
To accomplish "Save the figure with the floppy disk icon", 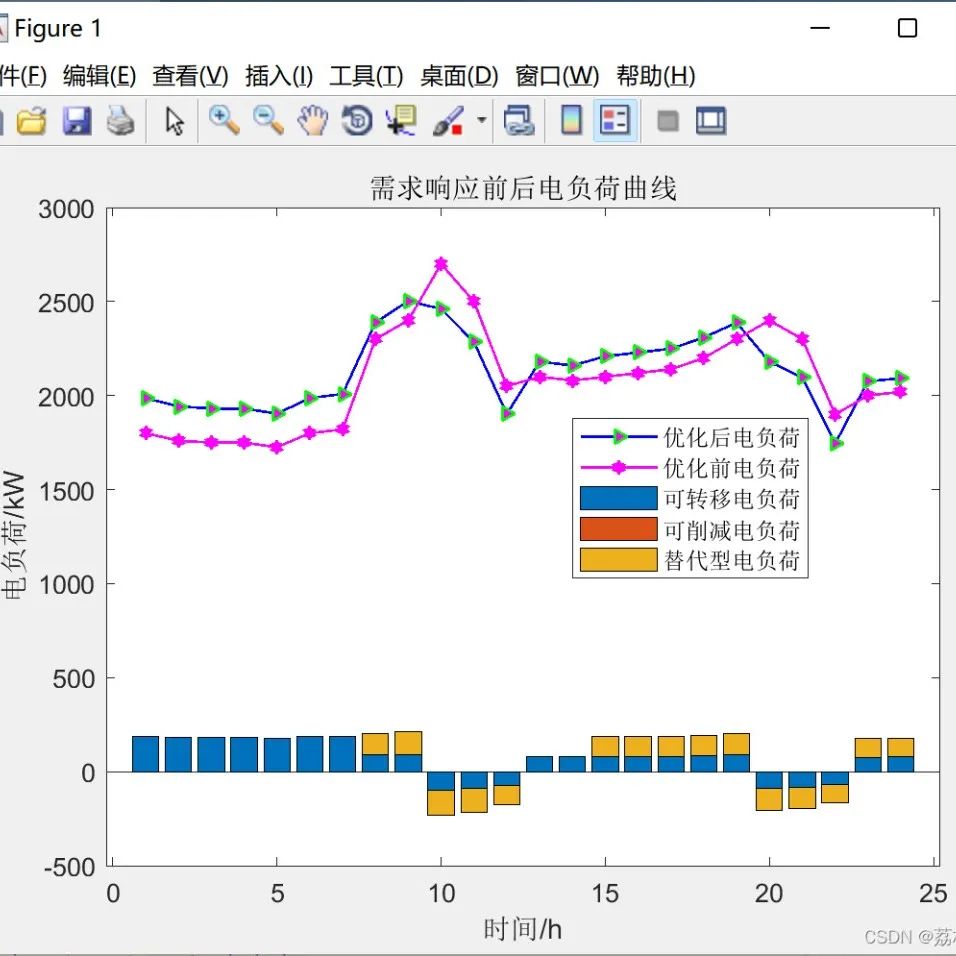I will click(x=77, y=120).
